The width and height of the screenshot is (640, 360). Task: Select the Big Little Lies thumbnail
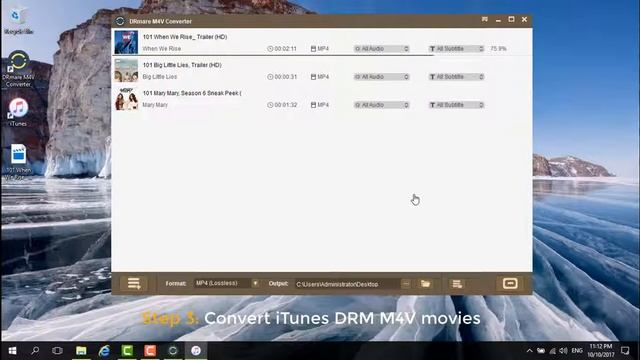point(126,70)
